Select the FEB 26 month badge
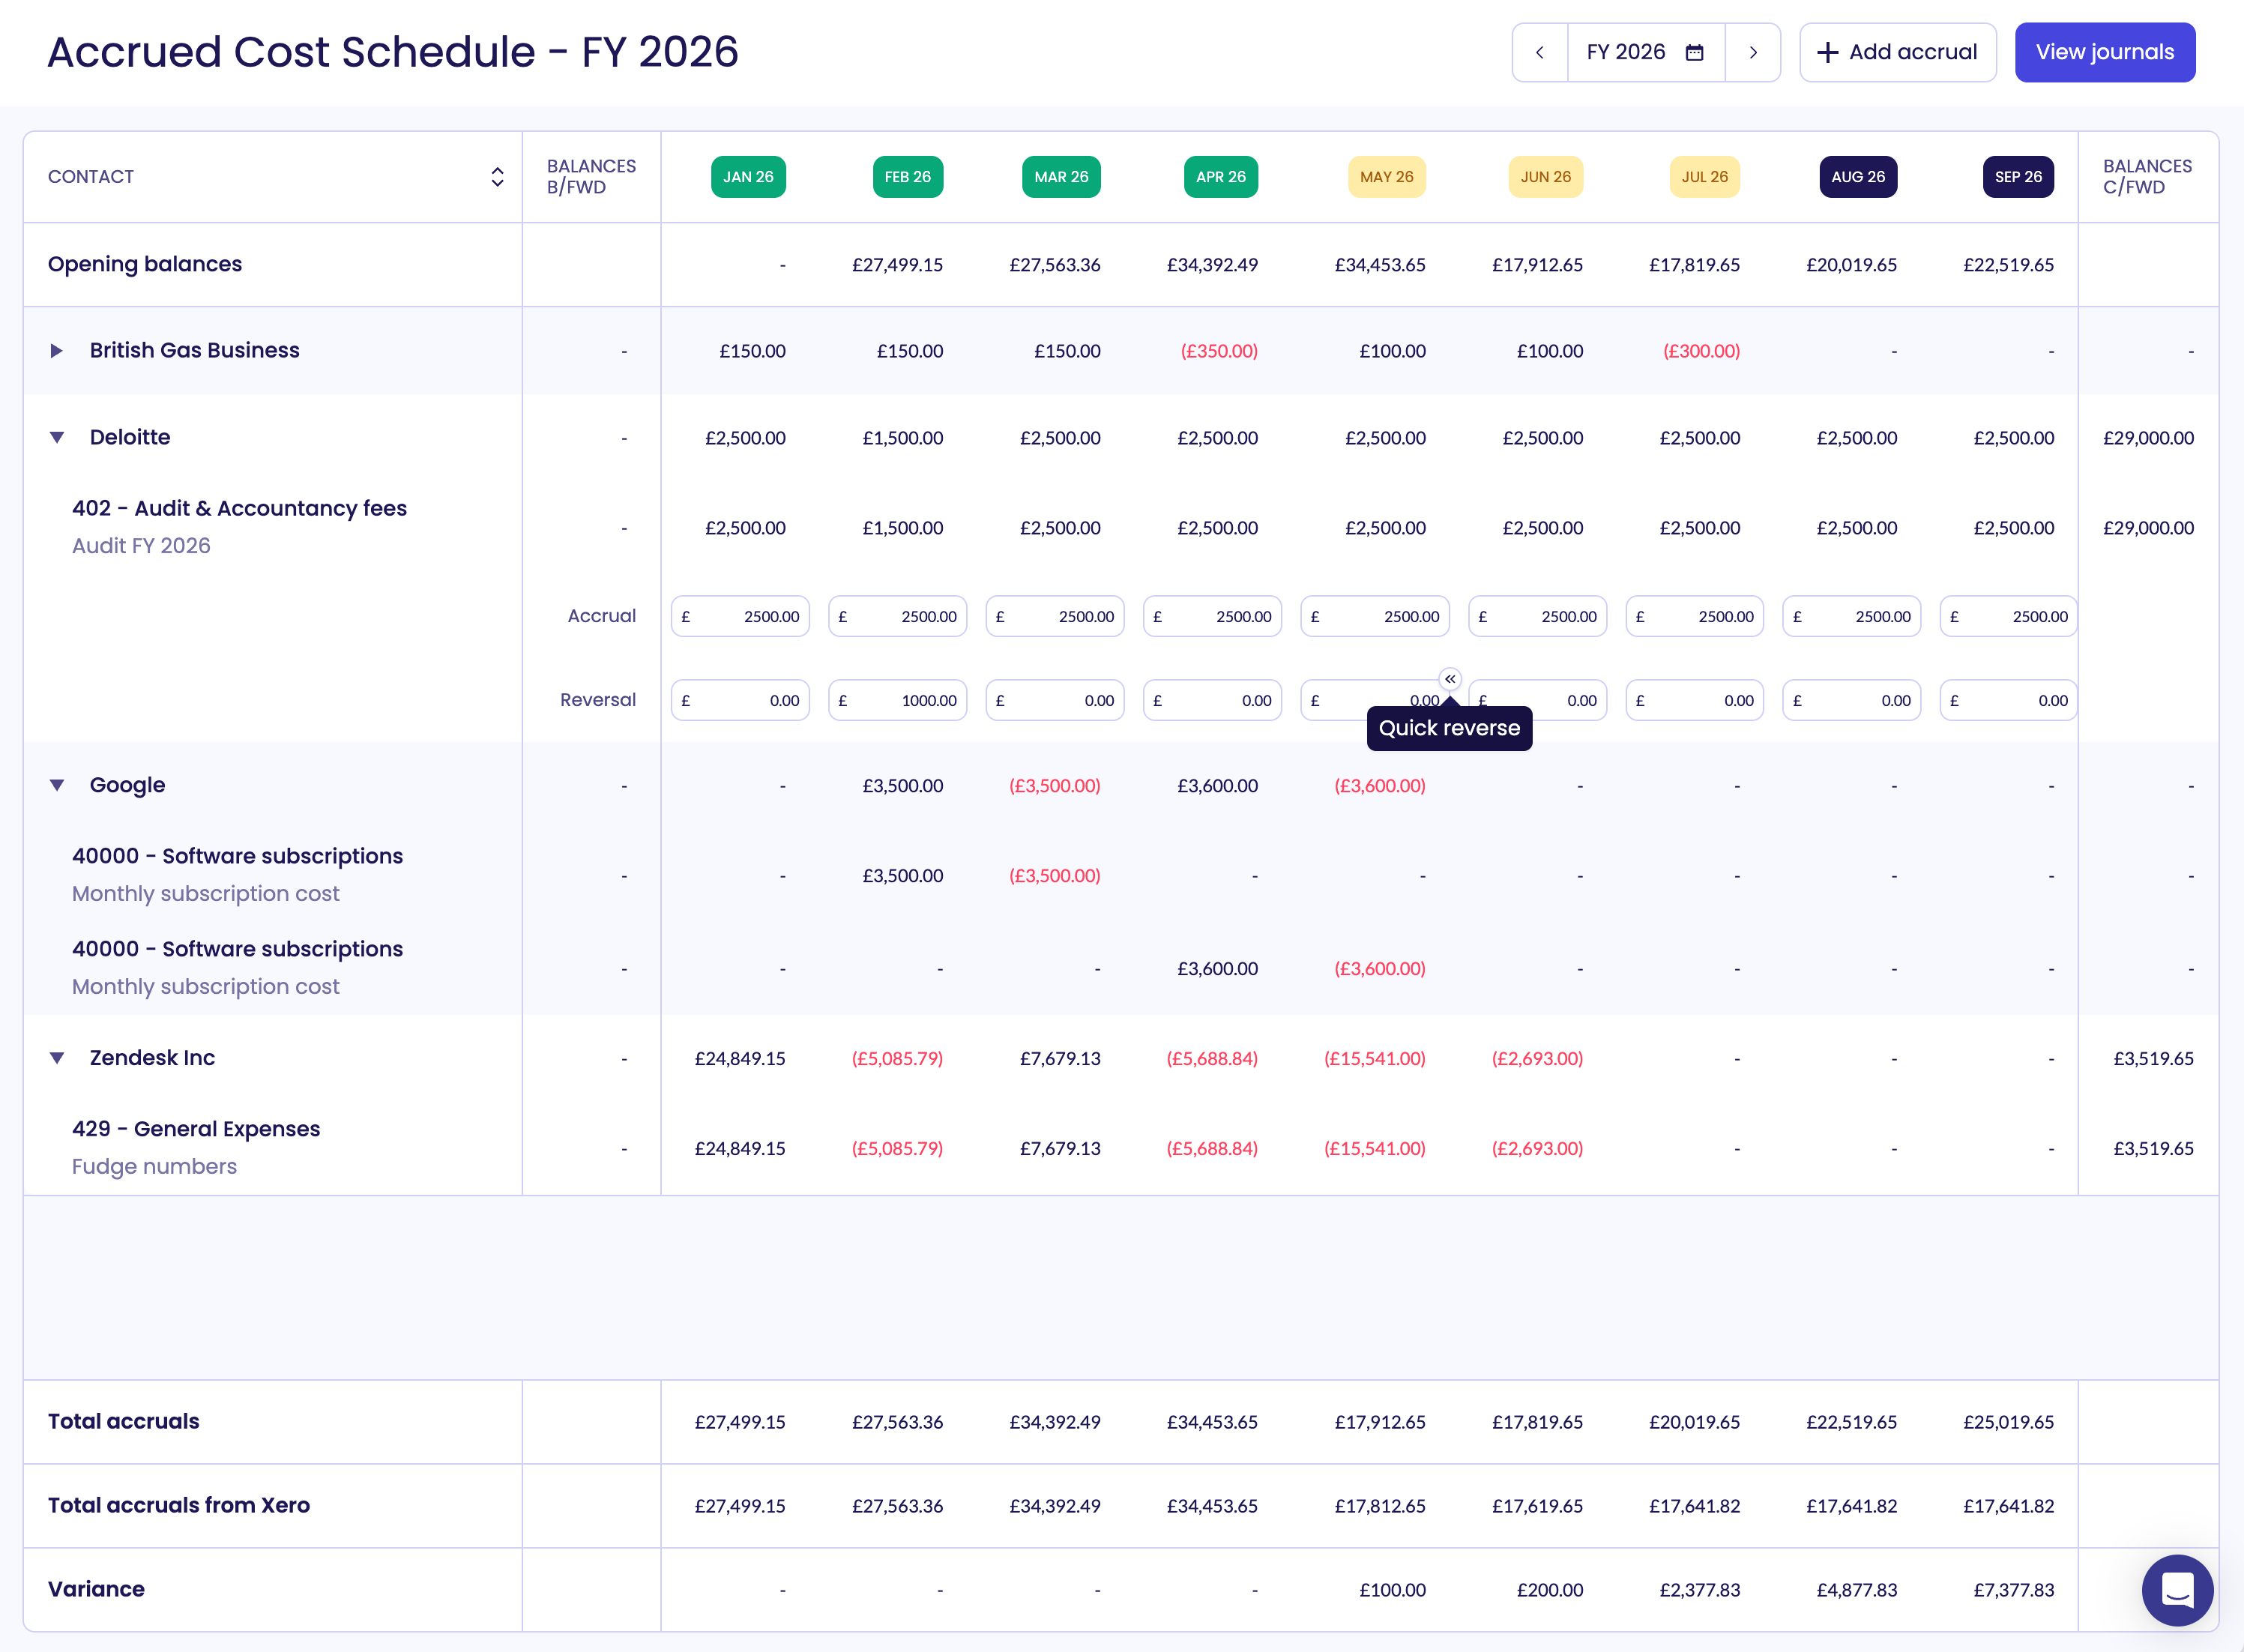2244x1652 pixels. click(907, 177)
